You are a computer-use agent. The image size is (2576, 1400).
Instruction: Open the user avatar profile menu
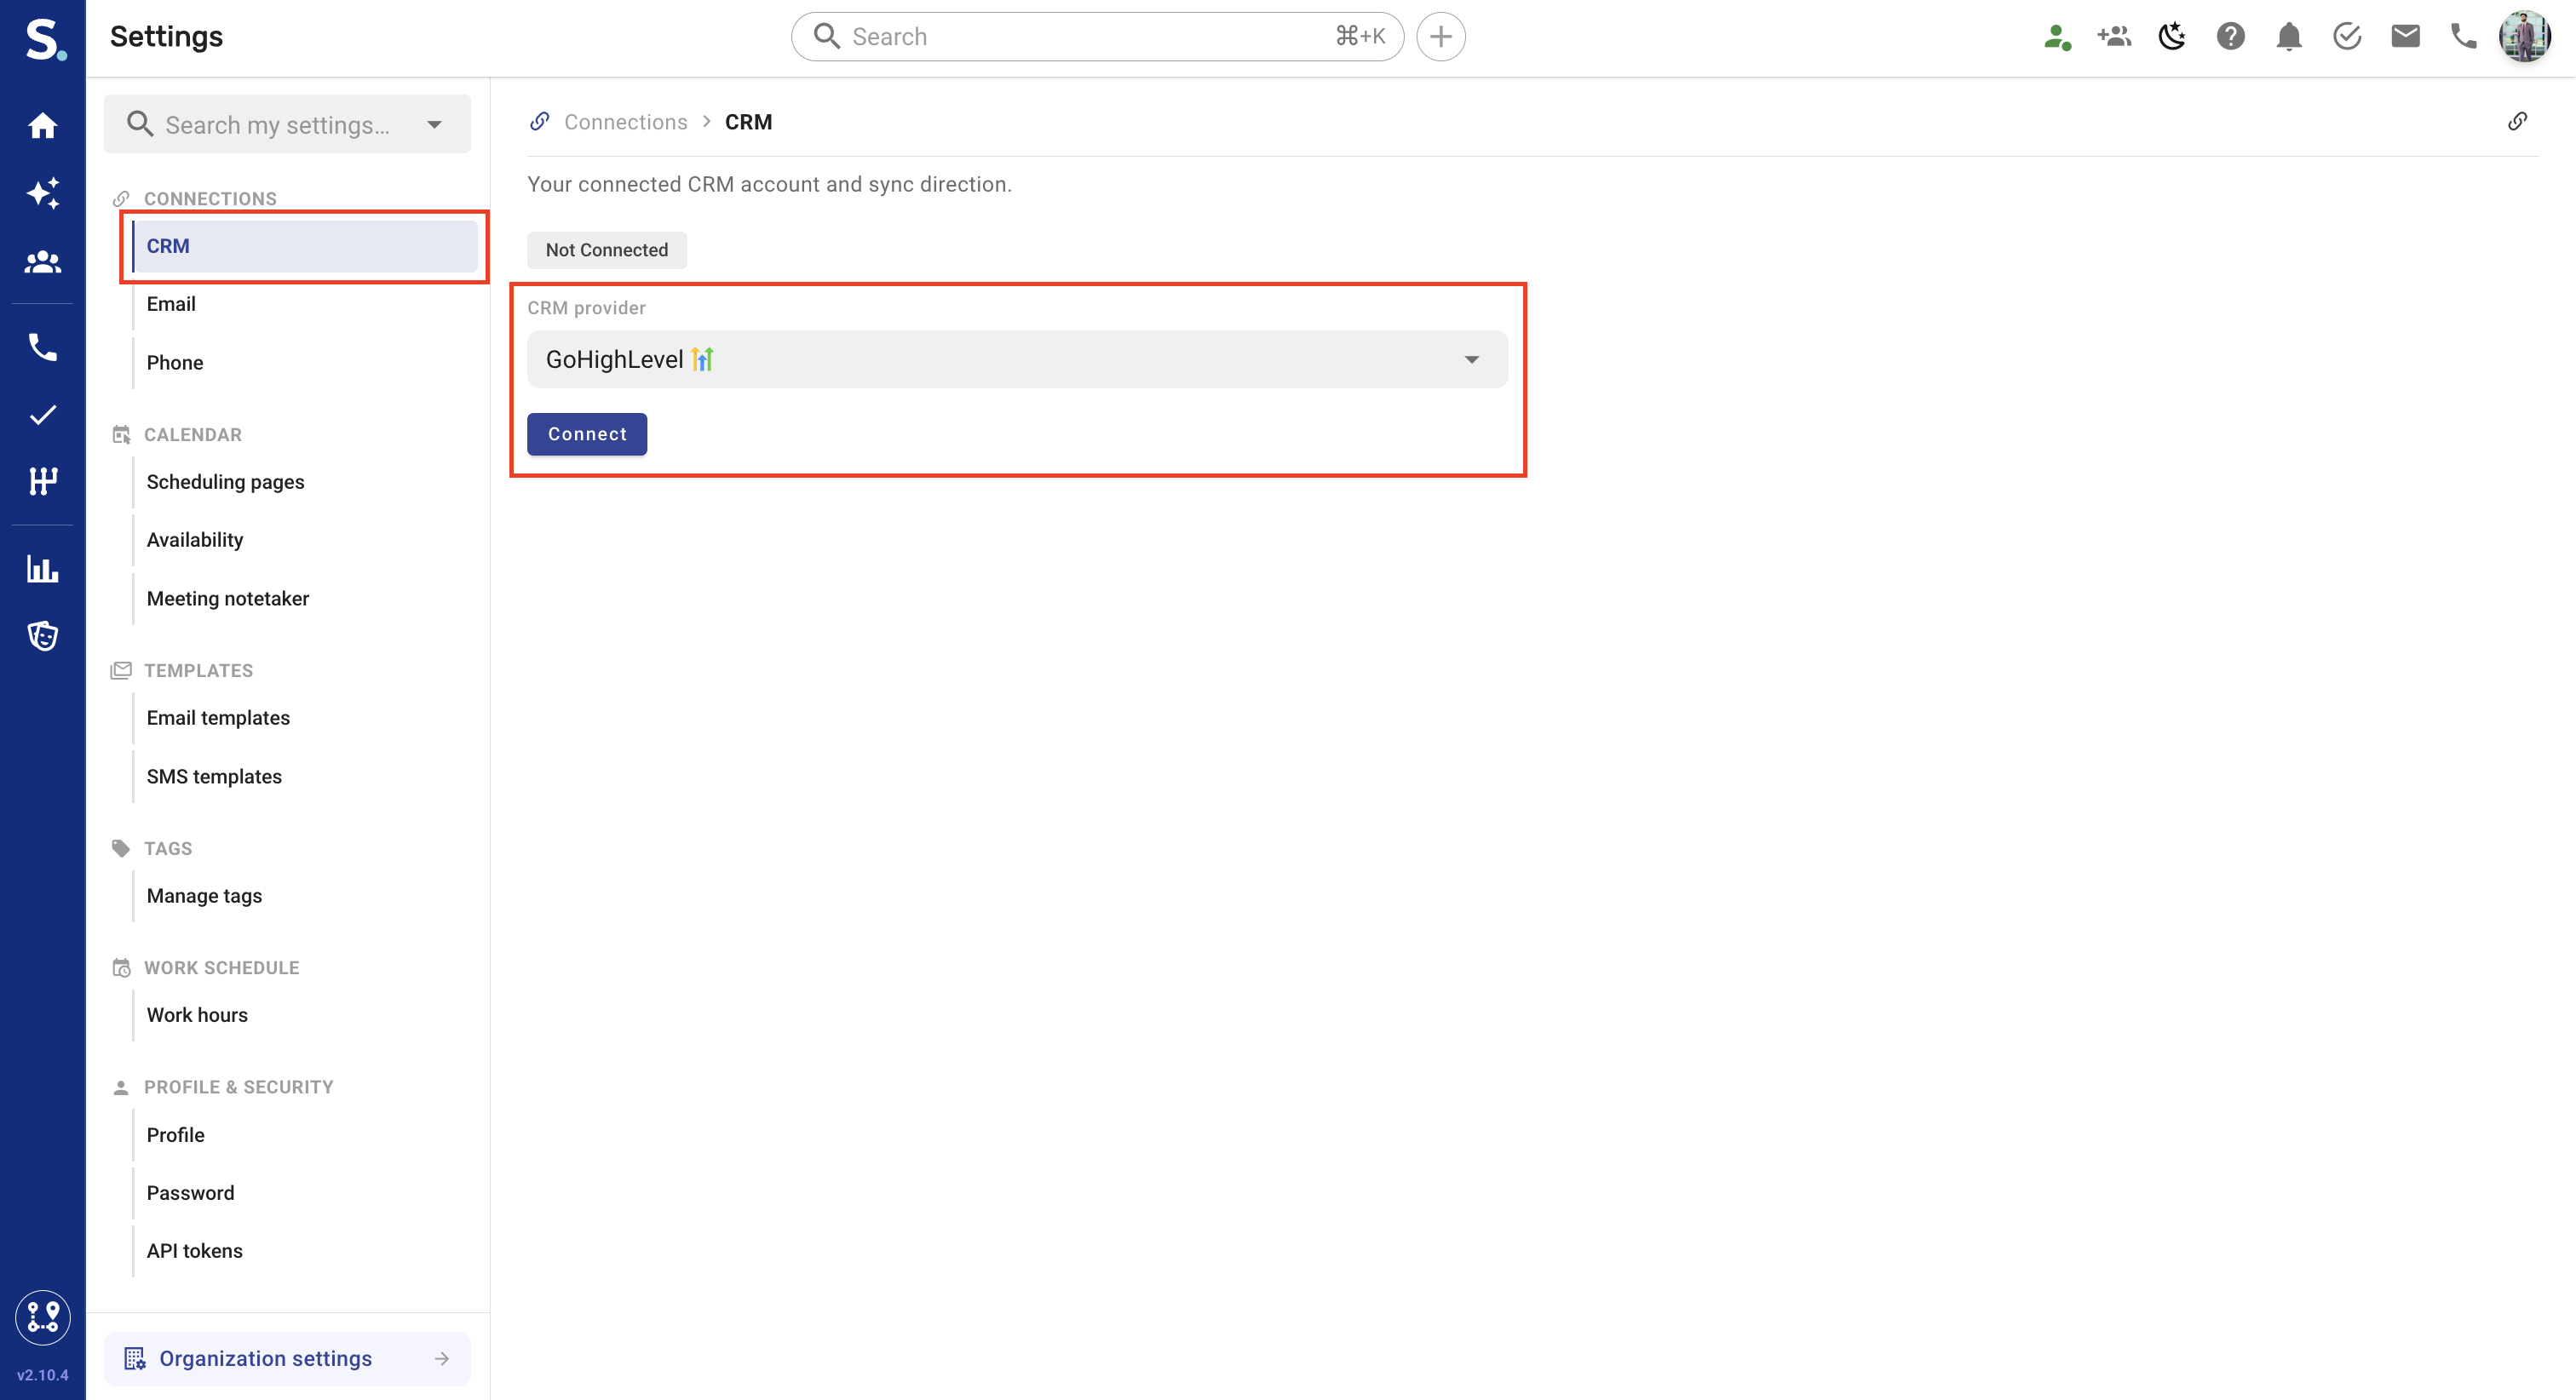[x=2525, y=37]
